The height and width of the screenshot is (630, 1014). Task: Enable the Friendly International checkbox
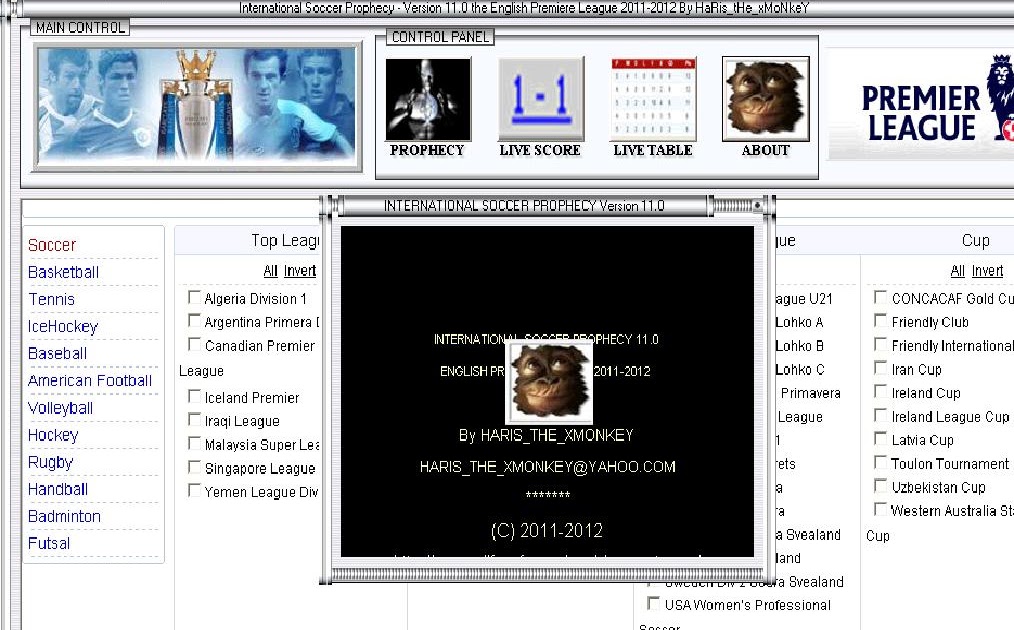[x=880, y=344]
